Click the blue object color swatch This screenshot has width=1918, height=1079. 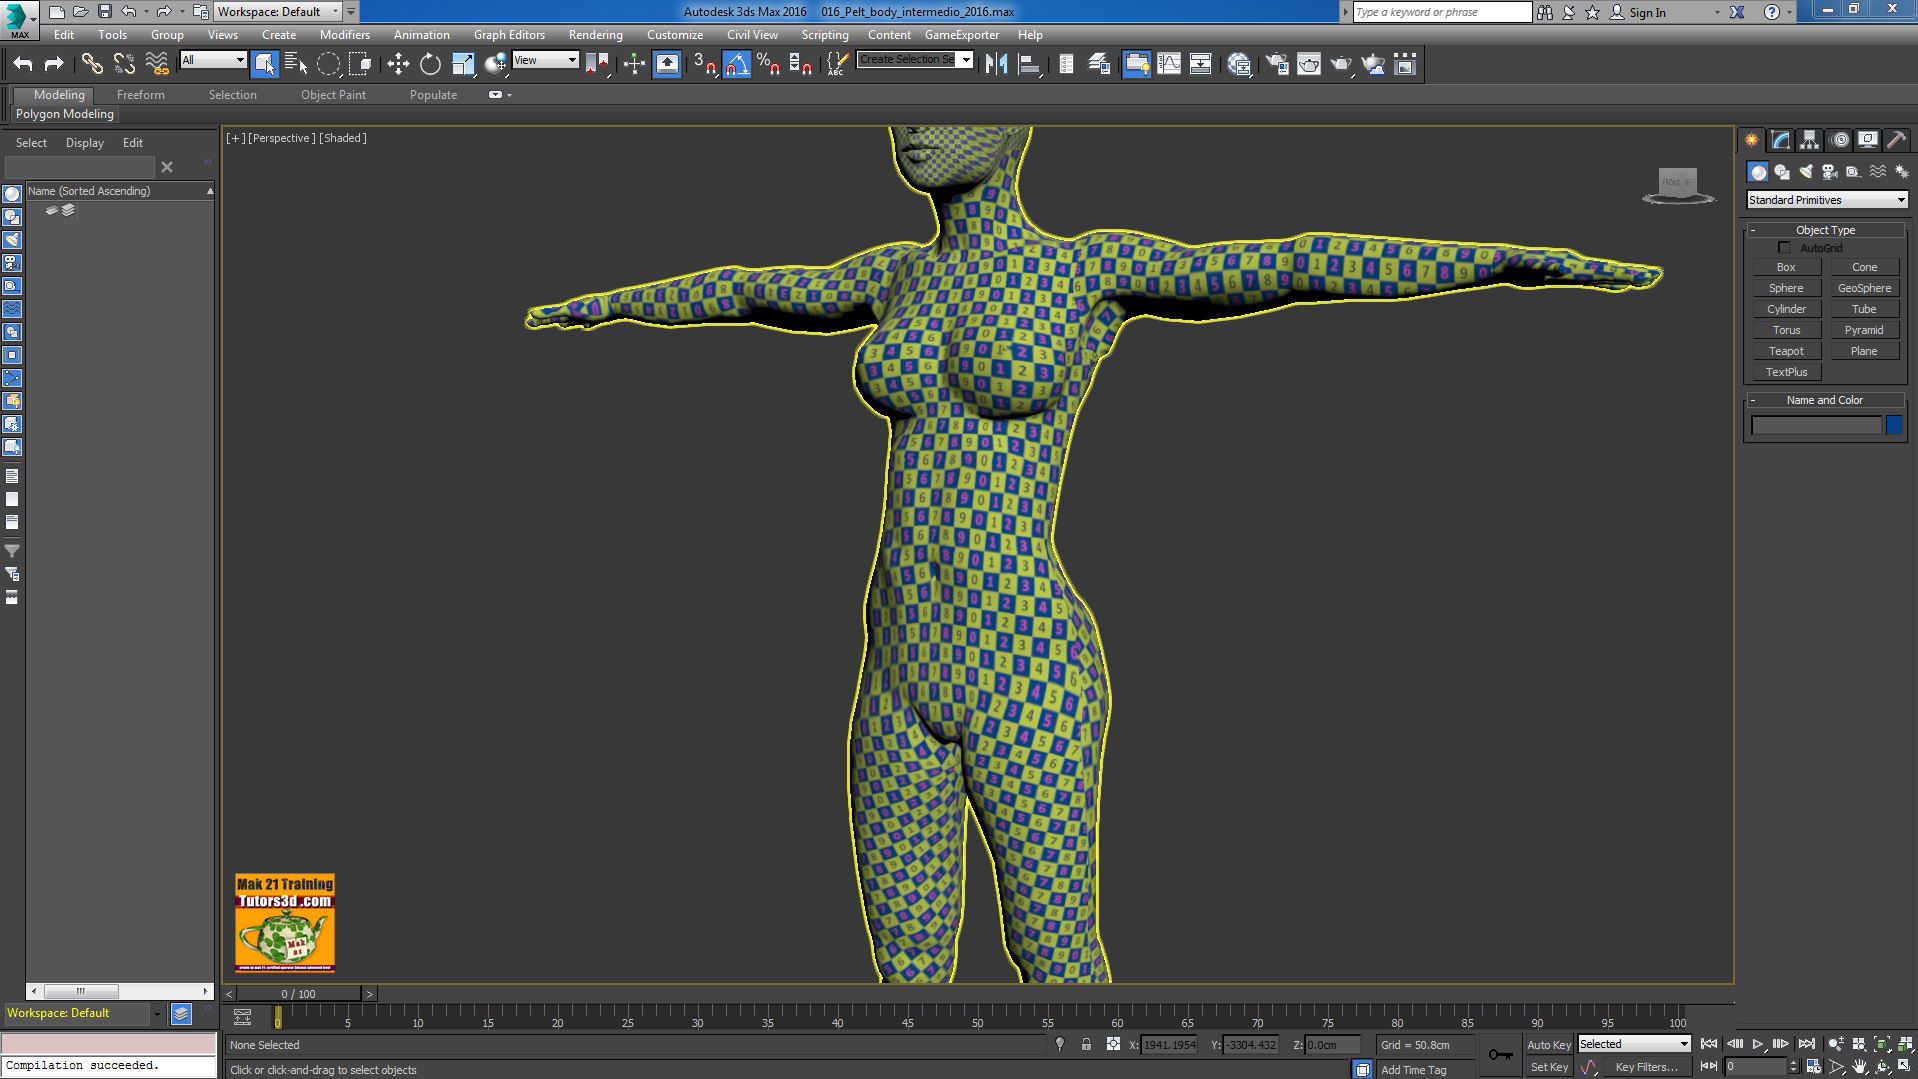pyautogui.click(x=1894, y=425)
